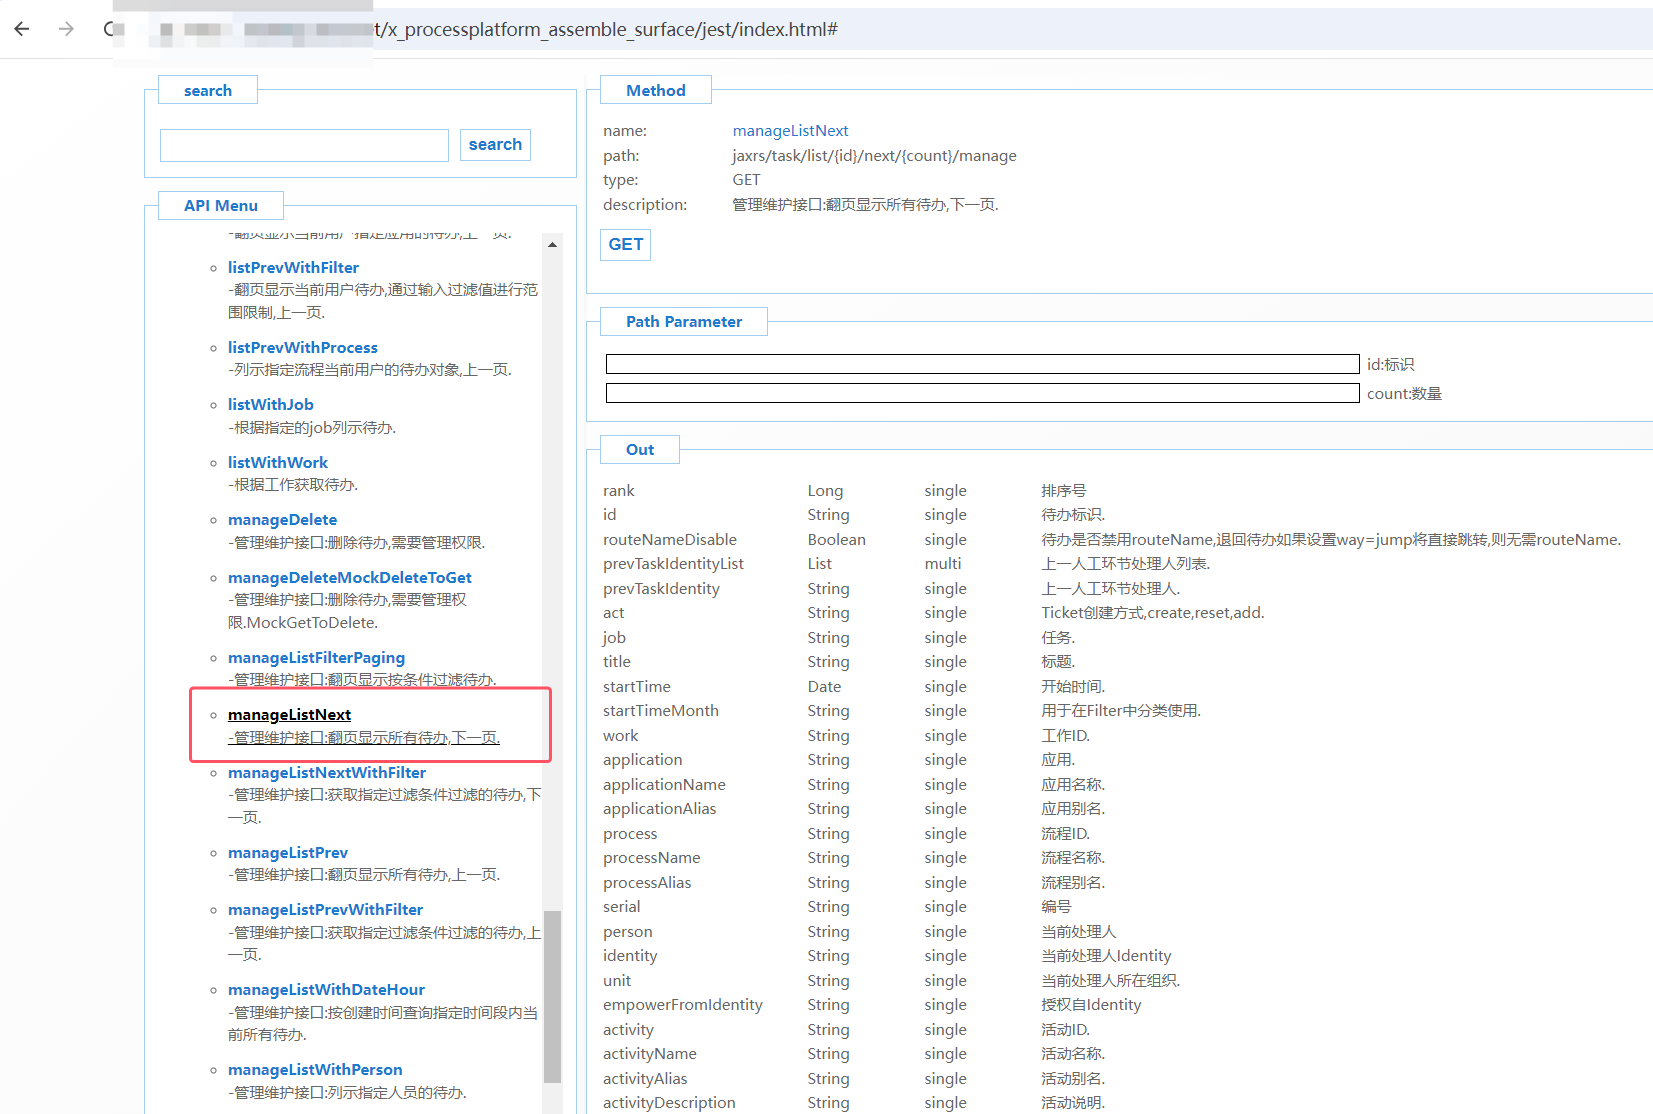Click the API menu scrollbar thumb
Screen dimensions: 1653x1114
click(552, 996)
